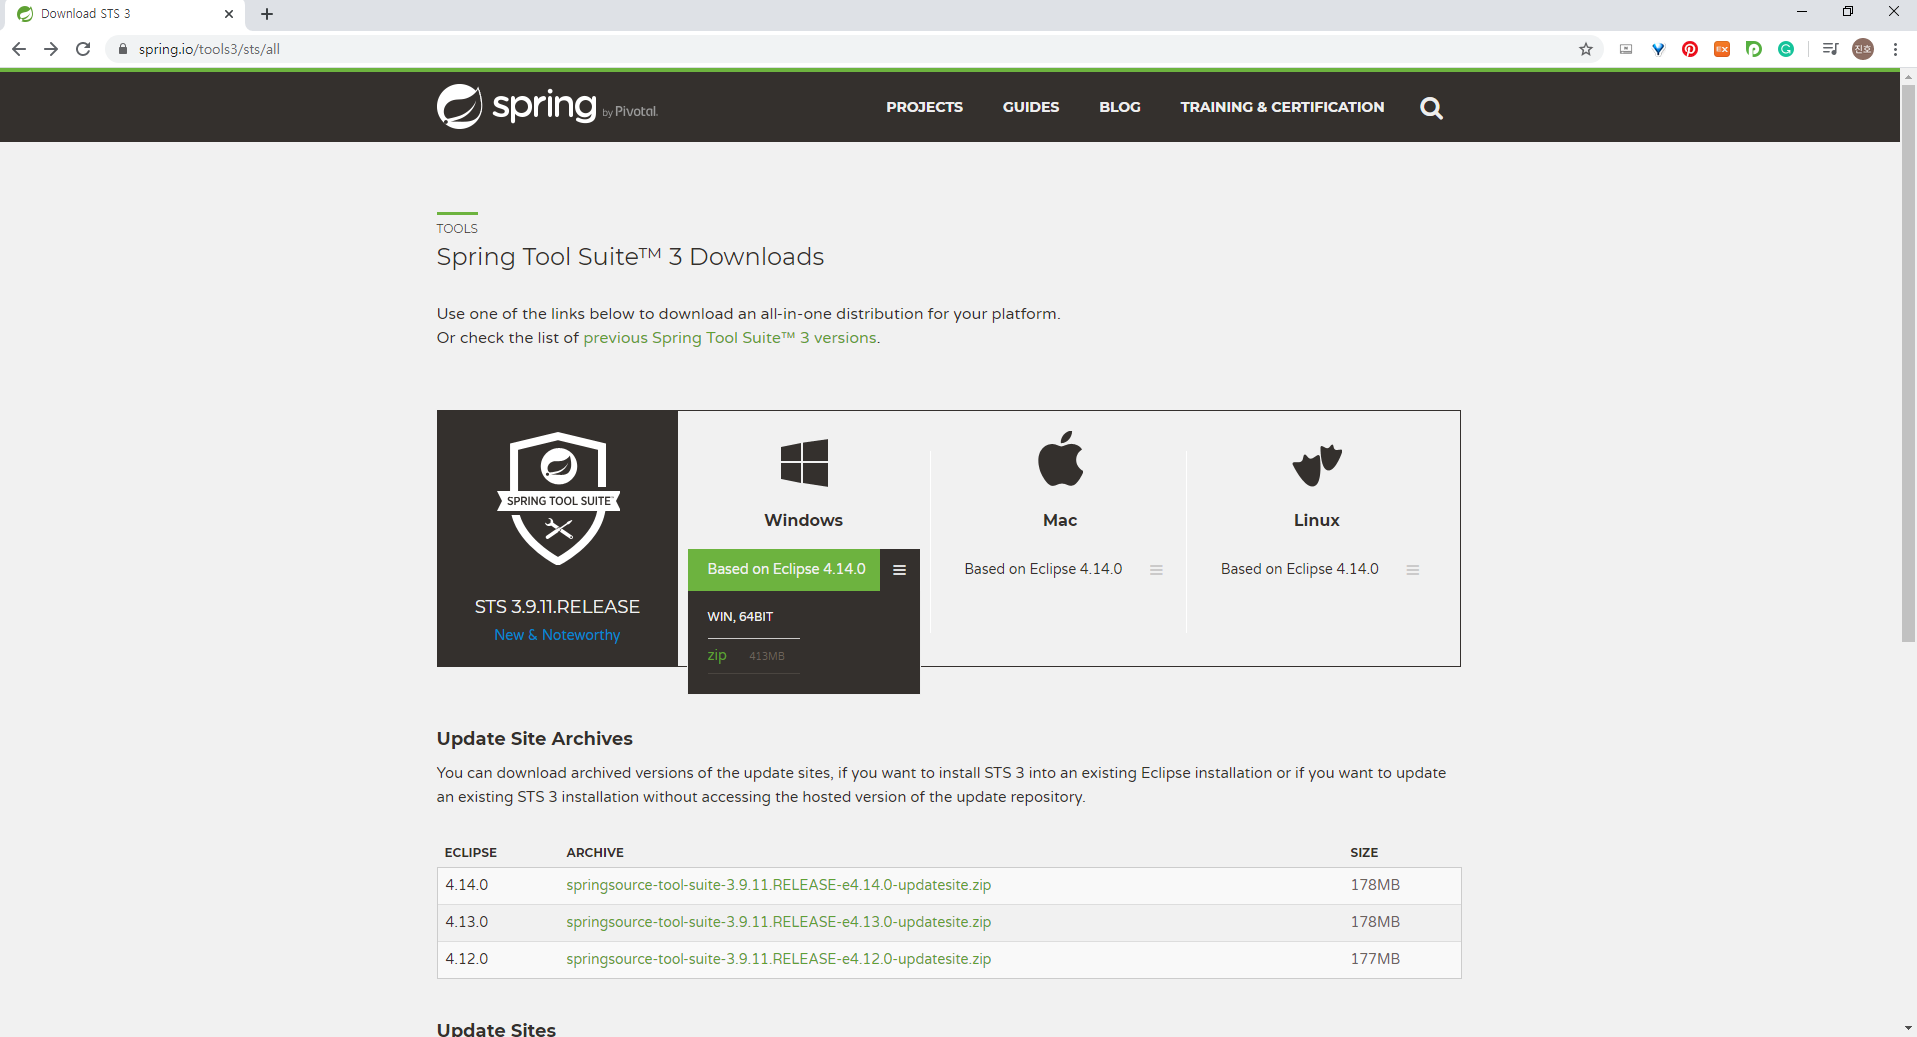Open PROJECTS menu
Viewport: 1917px width, 1037px height.
[x=924, y=107]
